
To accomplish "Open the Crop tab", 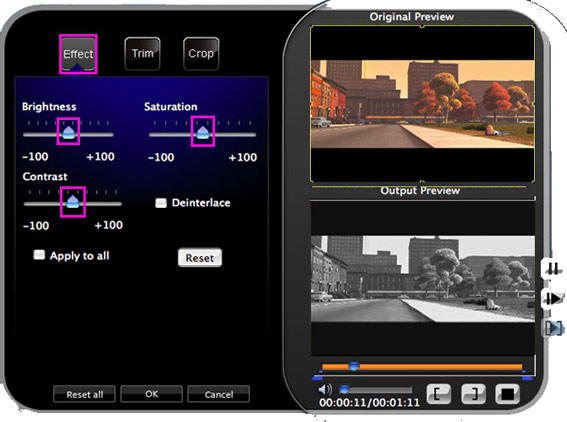I will pos(201,54).
